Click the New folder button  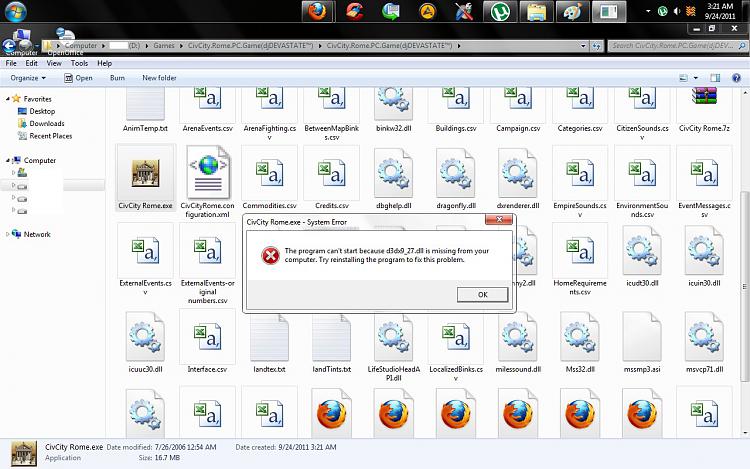pos(159,78)
